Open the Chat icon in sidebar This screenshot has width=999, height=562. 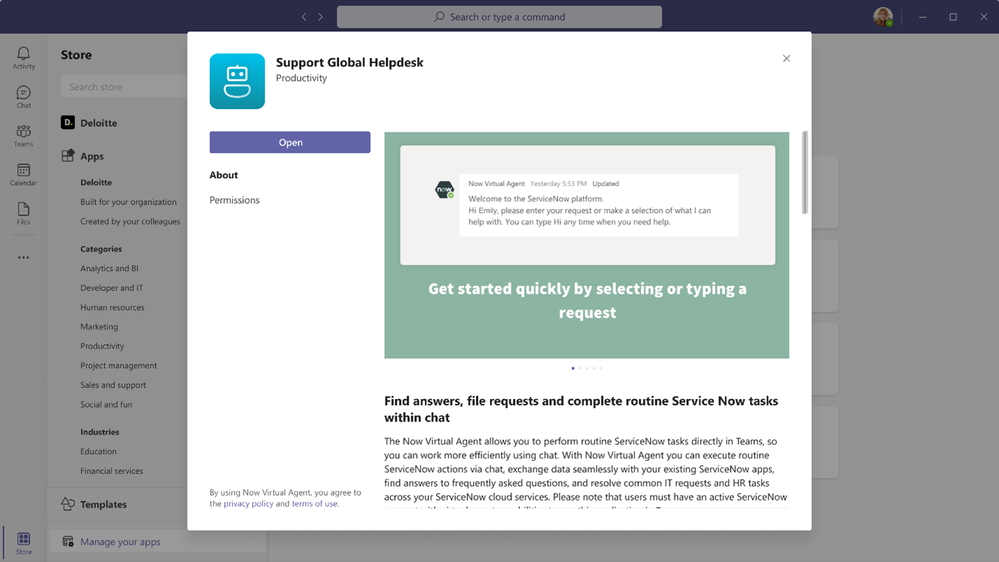click(x=24, y=97)
